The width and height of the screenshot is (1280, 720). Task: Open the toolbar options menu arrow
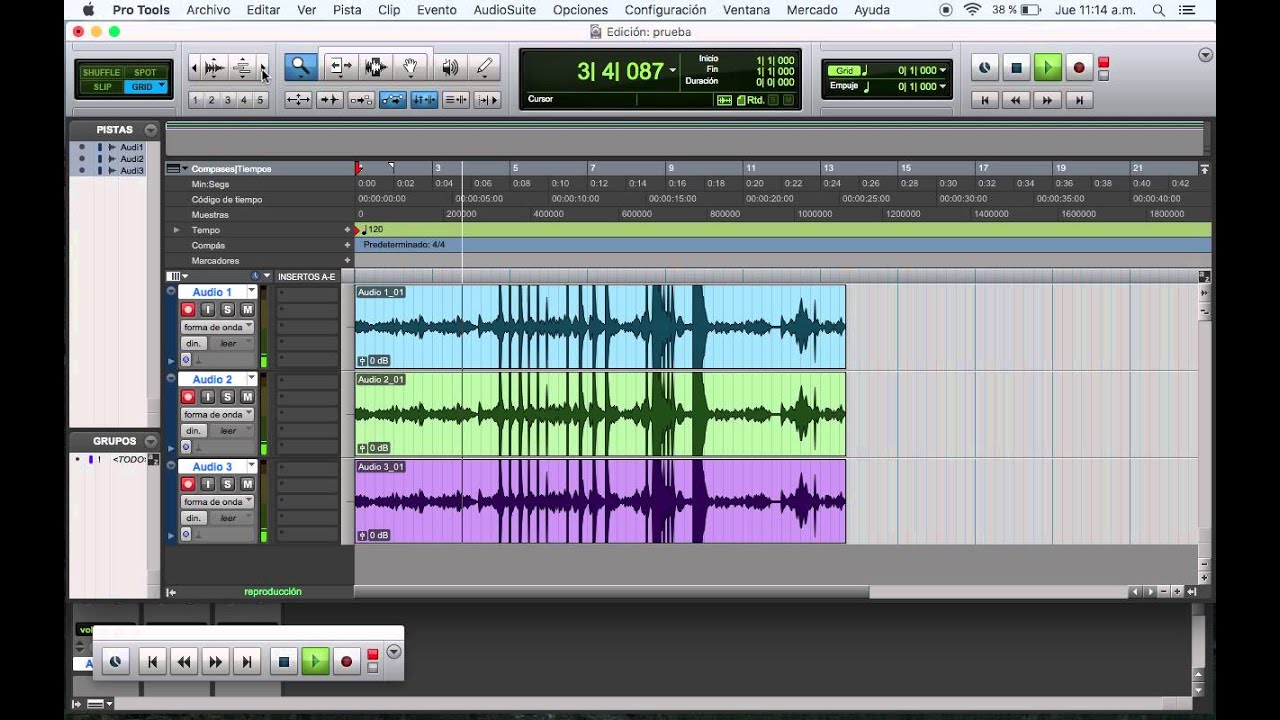(x=1205, y=55)
